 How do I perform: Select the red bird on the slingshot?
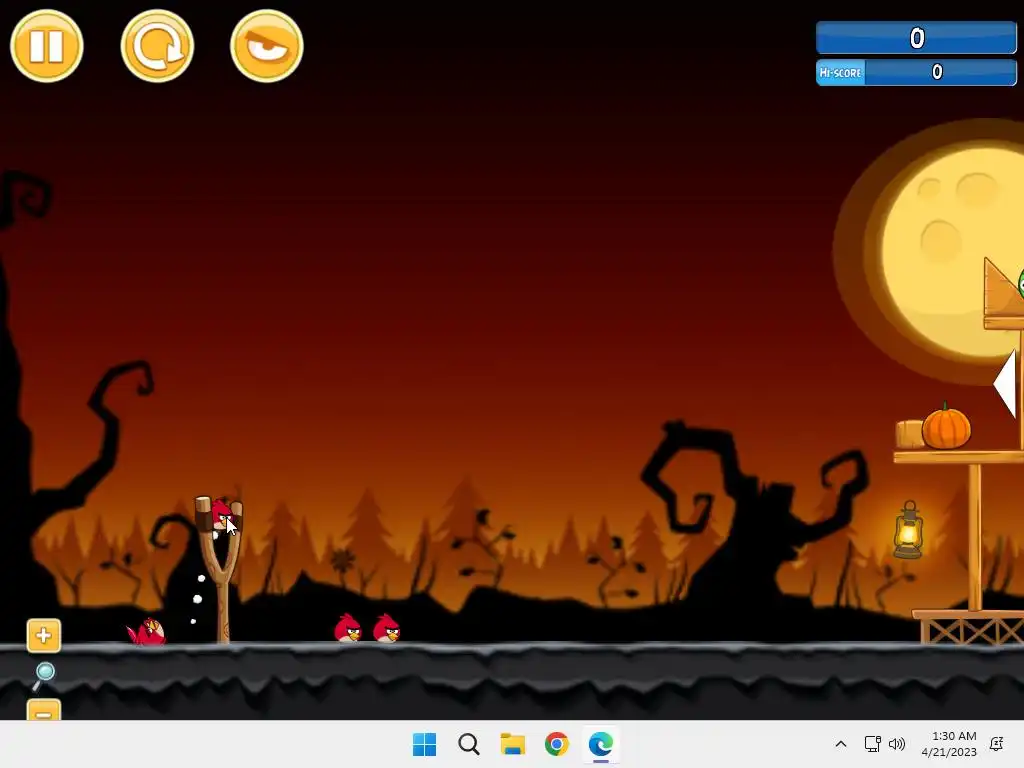[x=222, y=514]
